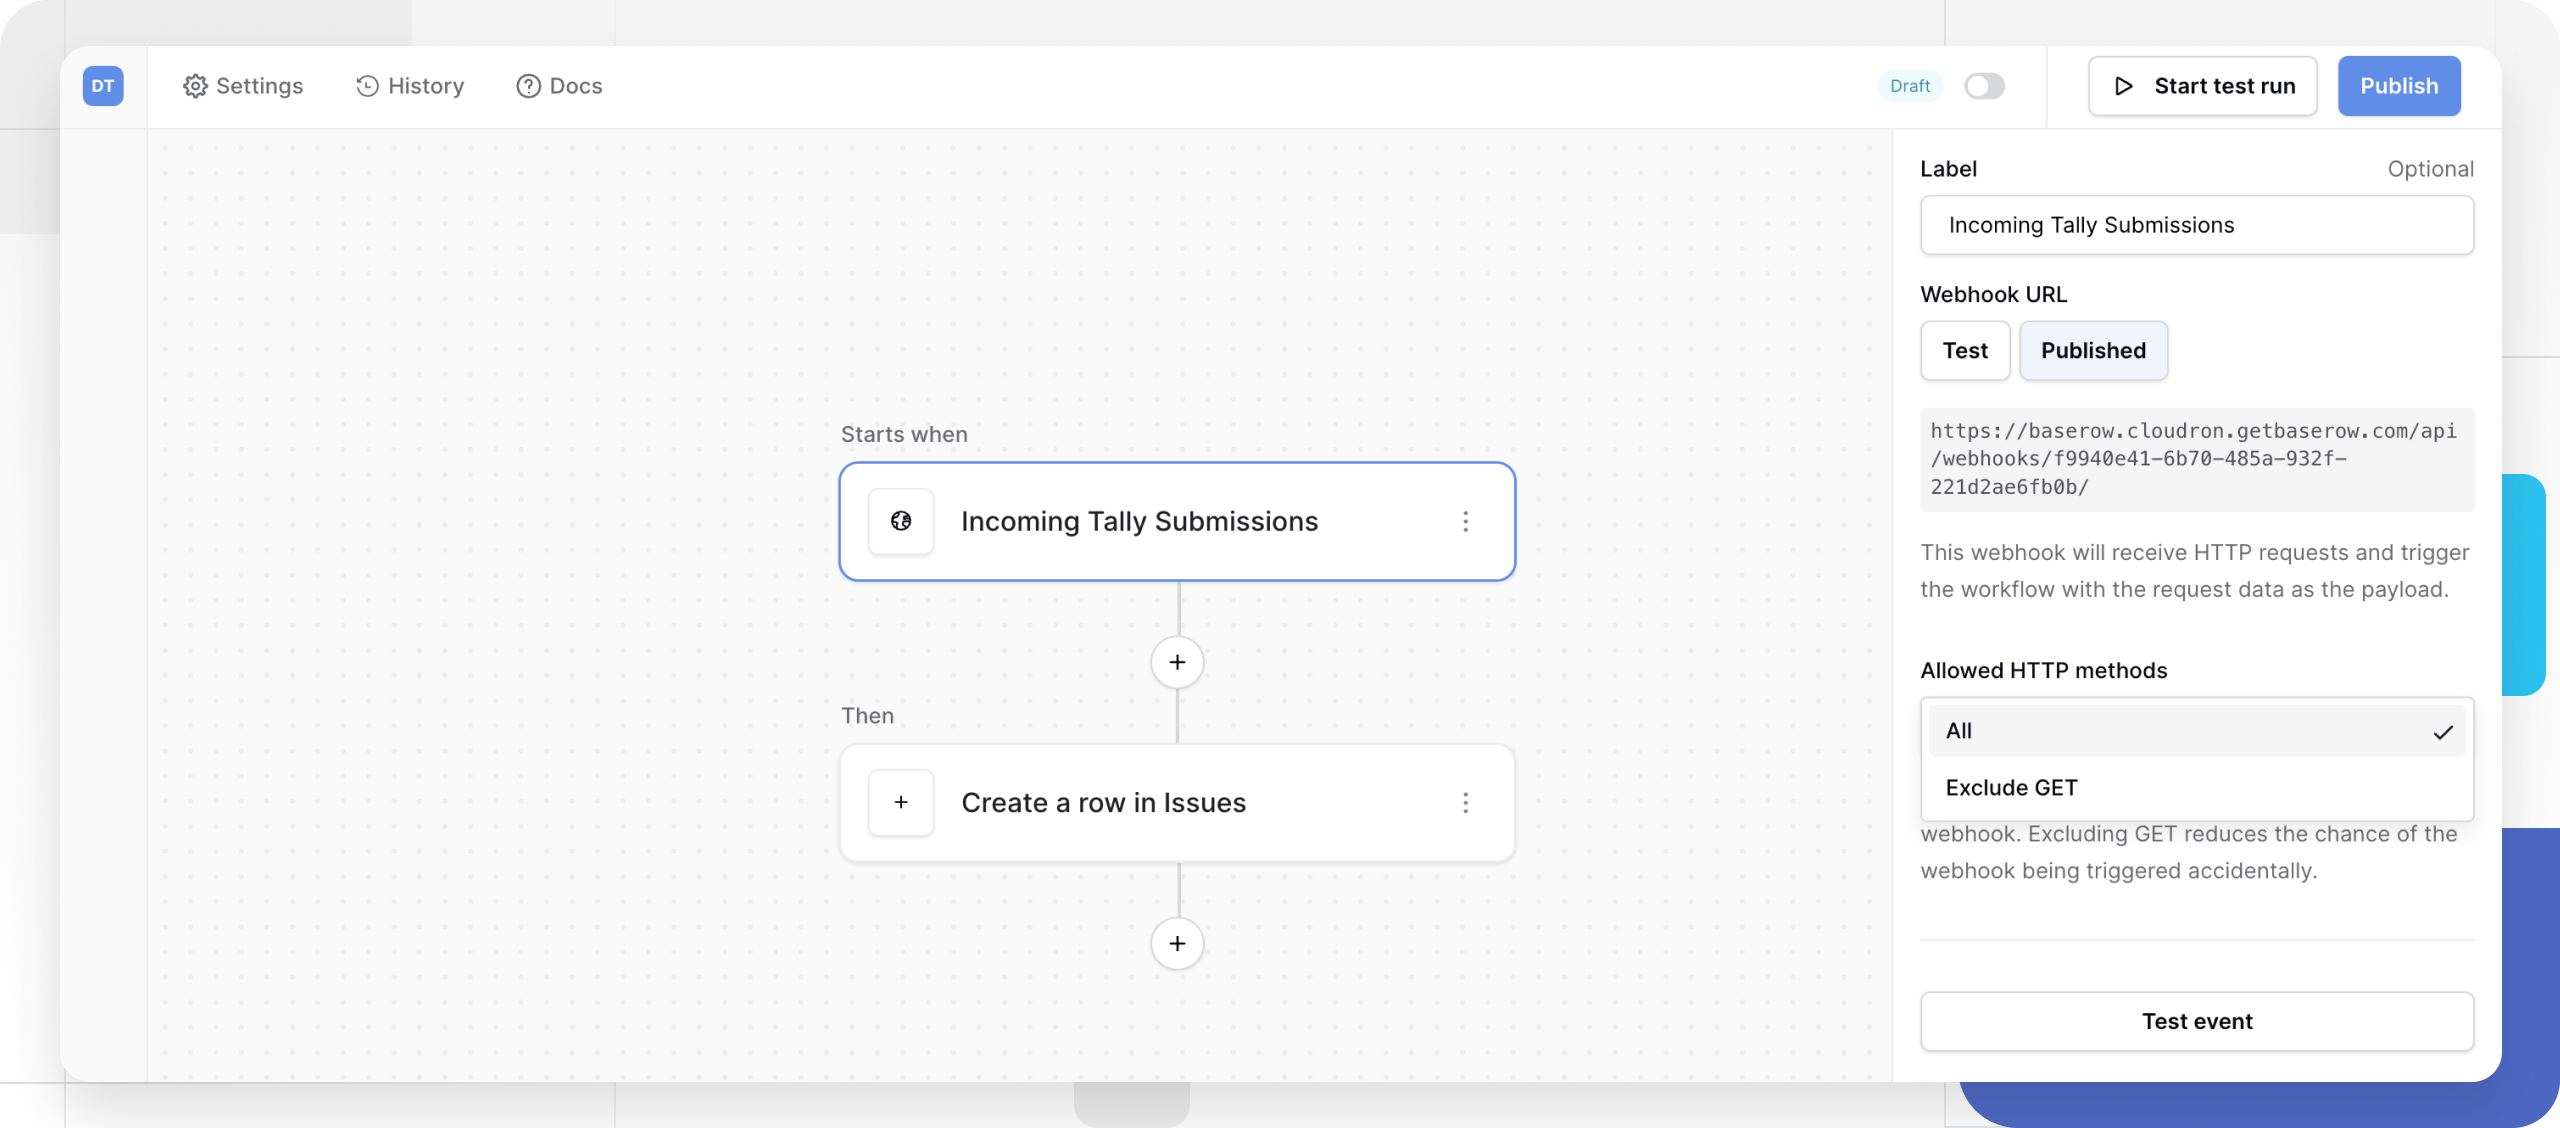Choose Exclude GET option

pos(2196,788)
